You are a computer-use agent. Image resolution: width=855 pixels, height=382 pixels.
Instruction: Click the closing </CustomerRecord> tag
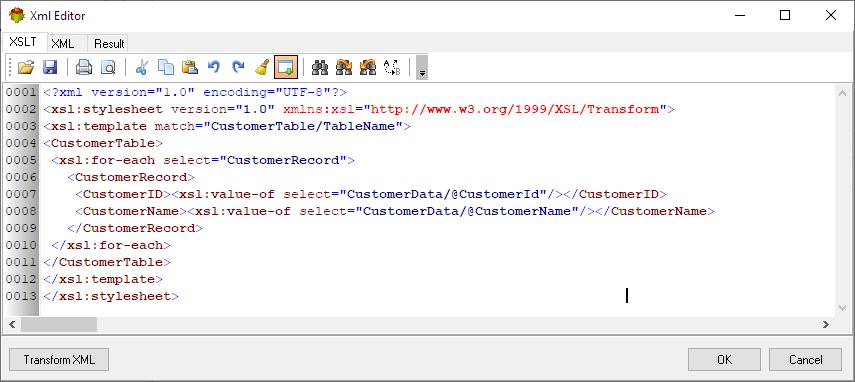[x=135, y=228]
